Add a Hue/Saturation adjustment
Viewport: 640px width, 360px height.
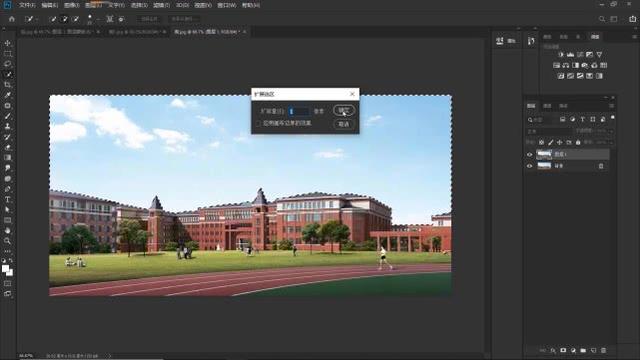coord(556,65)
